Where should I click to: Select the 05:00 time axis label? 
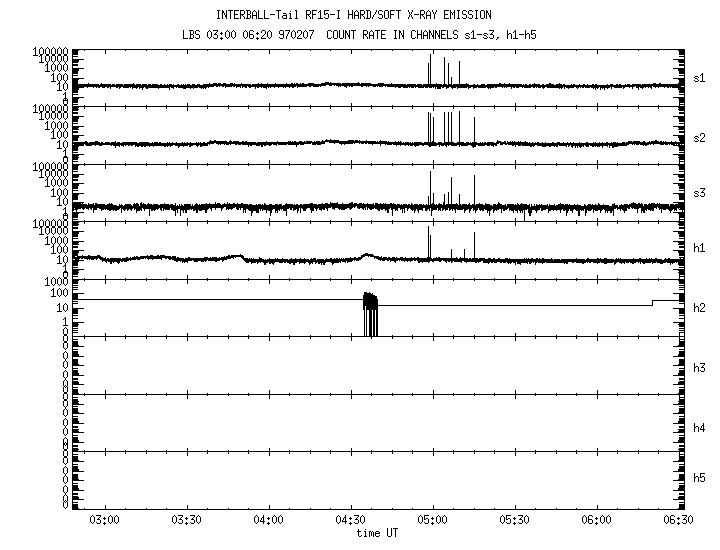432,521
